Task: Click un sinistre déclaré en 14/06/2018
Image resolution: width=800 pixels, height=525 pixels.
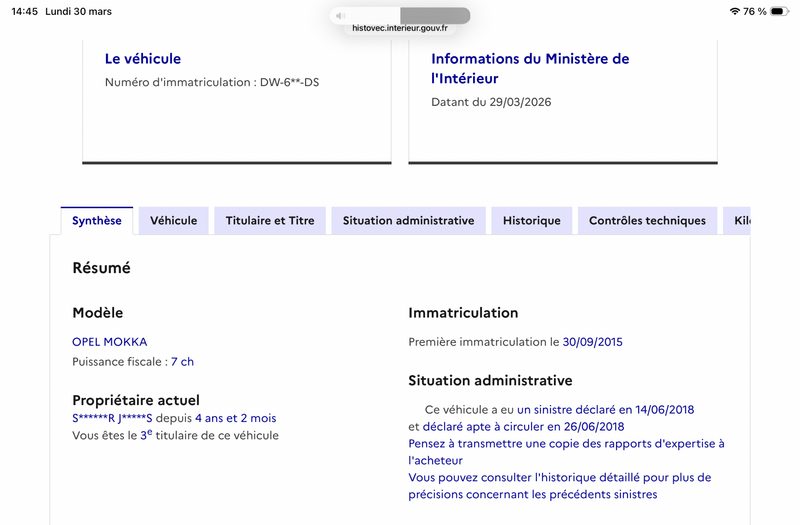Action: 606,410
